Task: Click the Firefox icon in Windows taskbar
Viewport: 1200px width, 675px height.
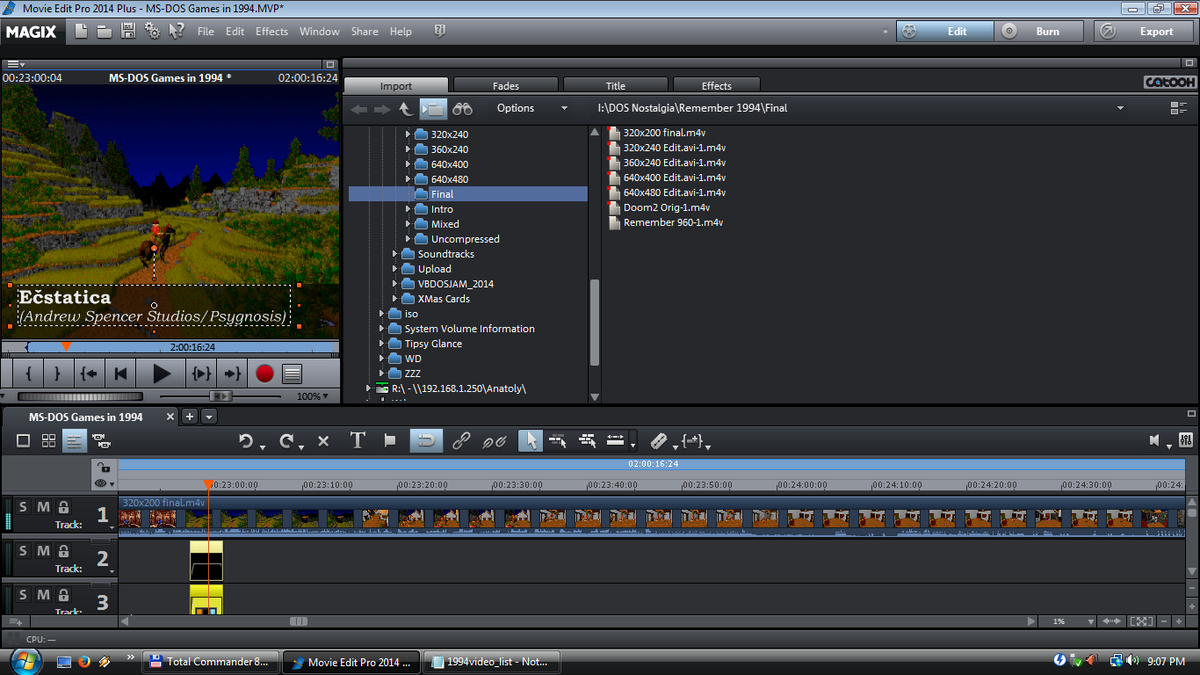Action: (x=84, y=661)
